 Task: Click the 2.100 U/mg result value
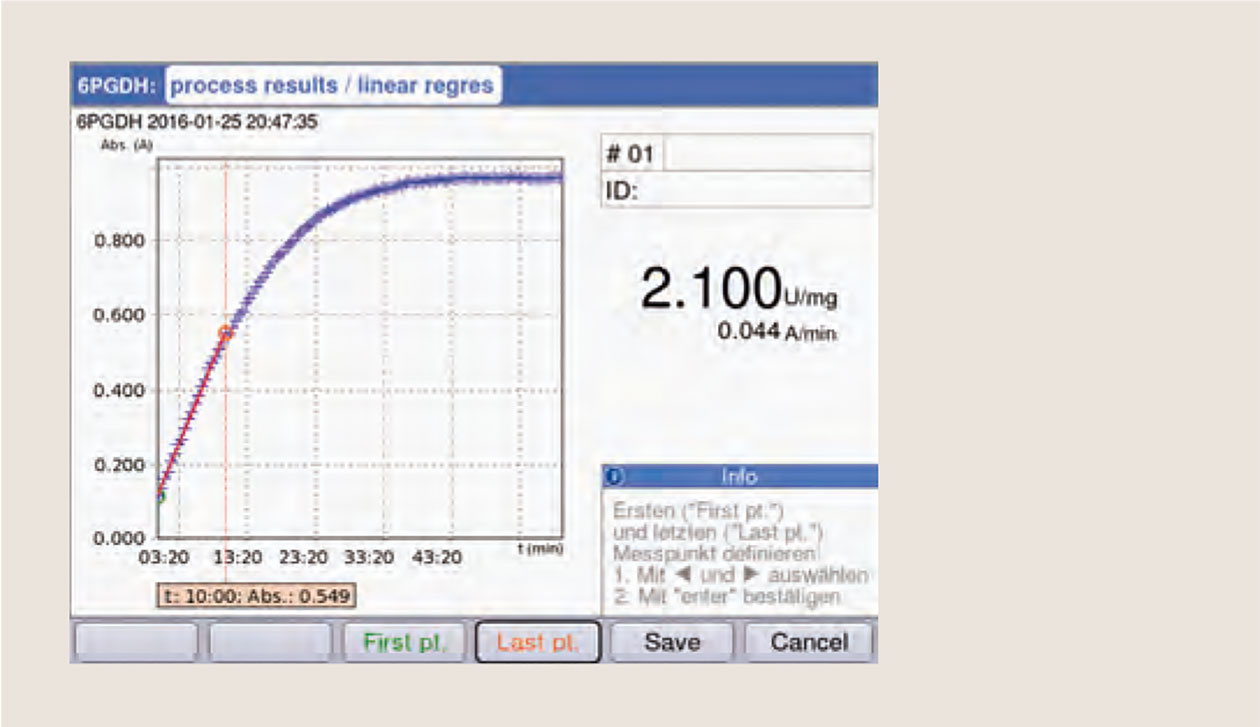pos(710,289)
